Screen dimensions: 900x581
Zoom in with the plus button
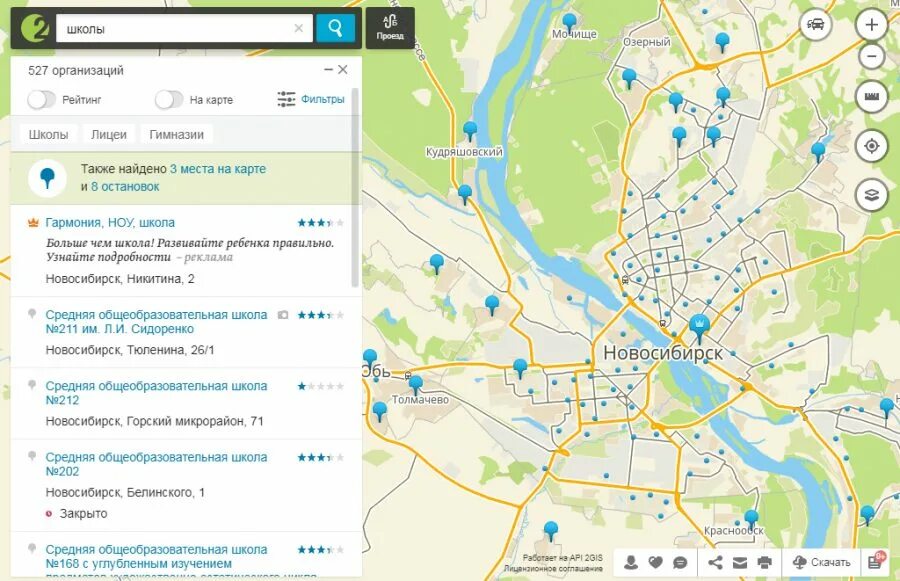871,25
